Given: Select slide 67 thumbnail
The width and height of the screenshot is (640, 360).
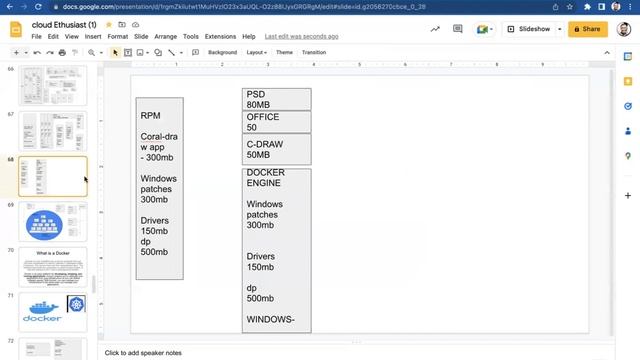Looking at the screenshot, I should click(x=53, y=131).
